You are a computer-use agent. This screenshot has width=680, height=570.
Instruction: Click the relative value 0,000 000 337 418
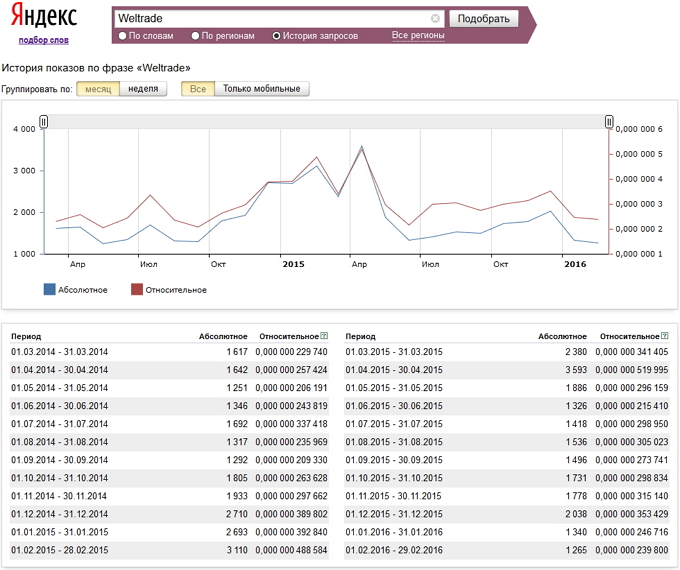tap(291, 424)
